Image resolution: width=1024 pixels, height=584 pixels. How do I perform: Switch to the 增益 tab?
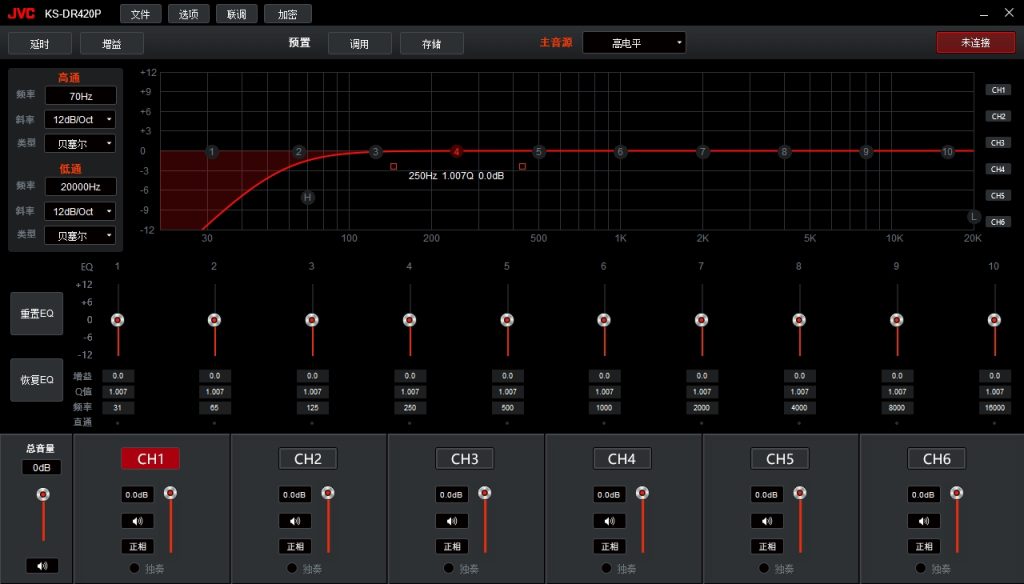click(112, 44)
